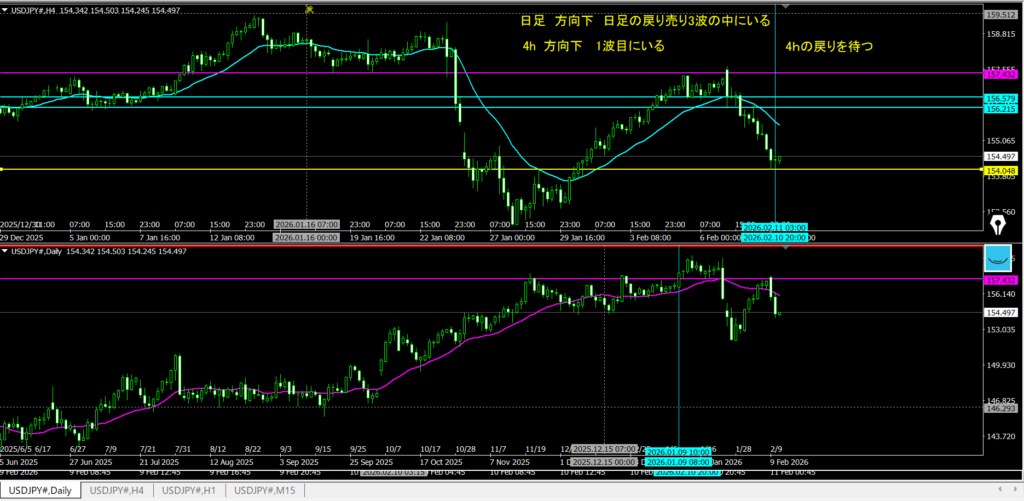Image resolution: width=1024 pixels, height=501 pixels.
Task: Click the 157.432 magenta price label on H4 chart
Action: (x=1001, y=75)
